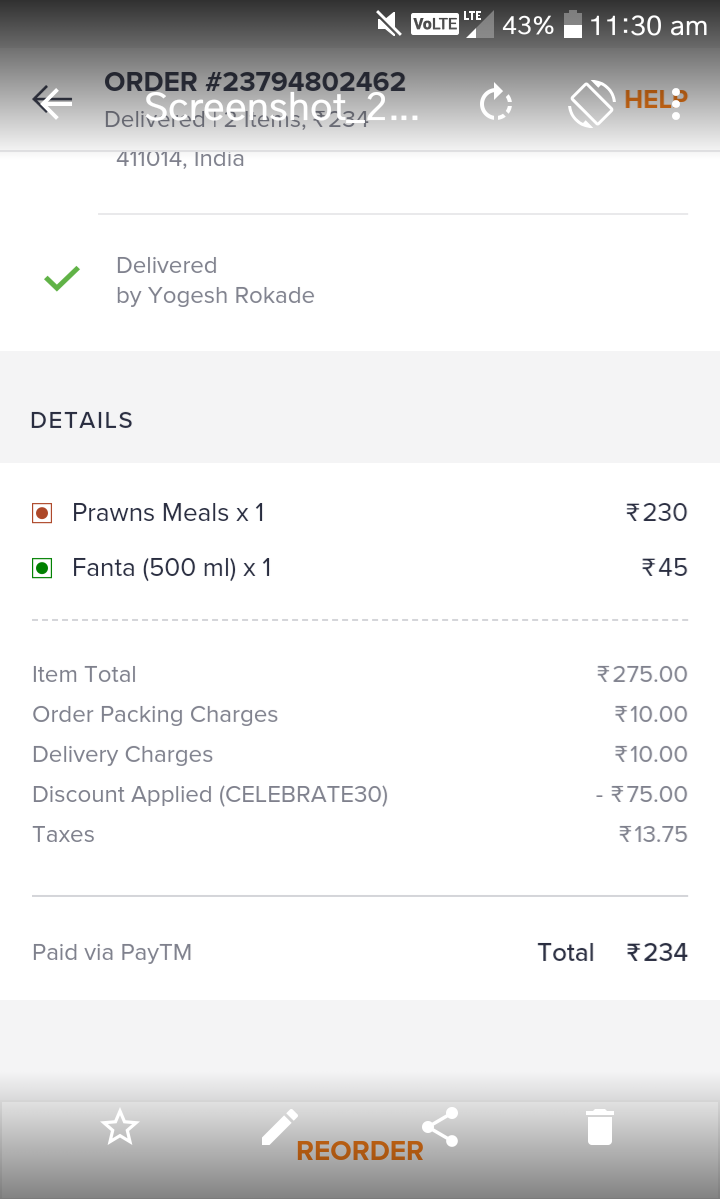Tap the star favorite icon
The height and width of the screenshot is (1199, 720).
[x=120, y=1128]
